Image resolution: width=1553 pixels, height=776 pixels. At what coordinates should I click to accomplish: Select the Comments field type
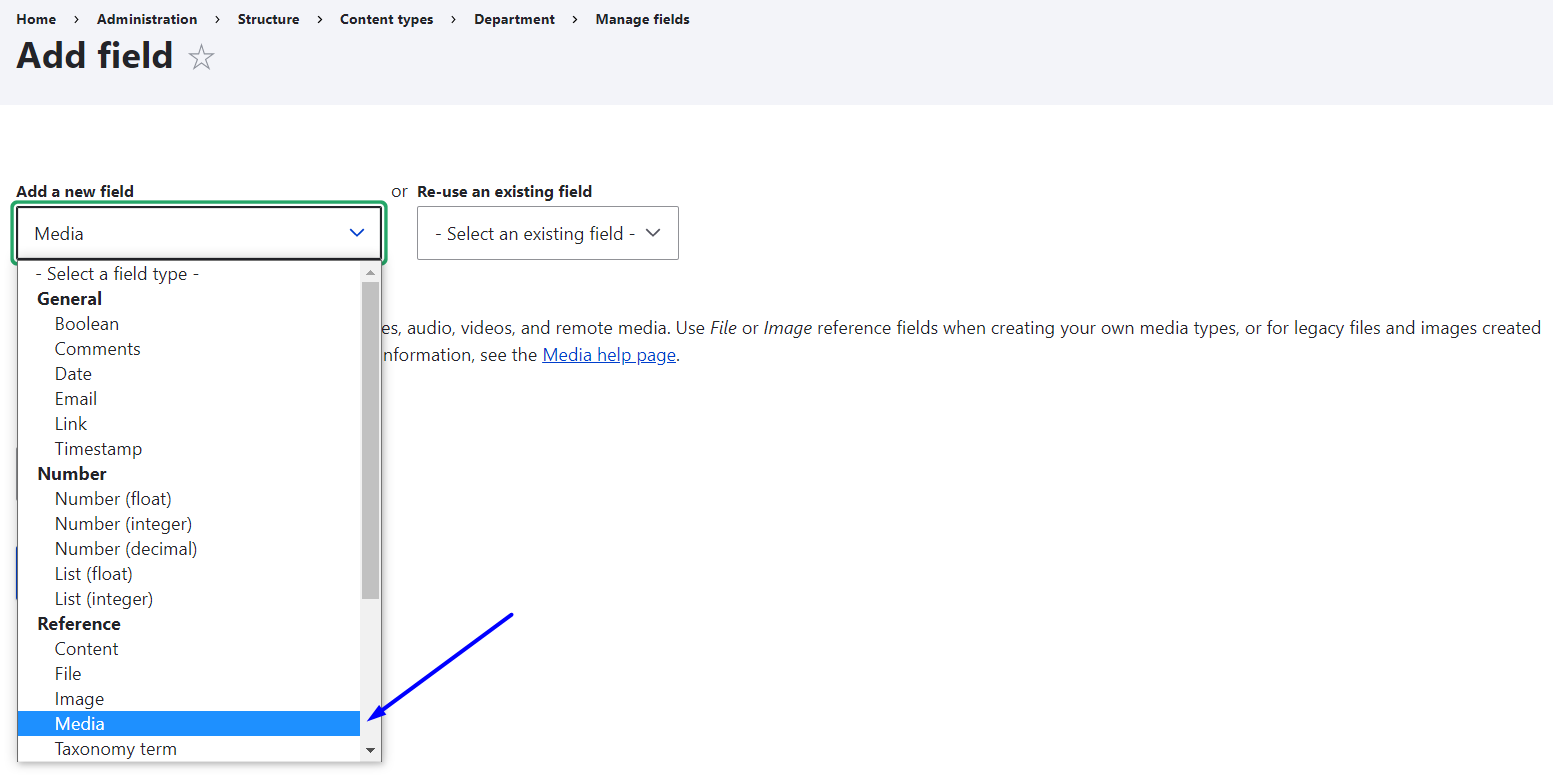(x=97, y=348)
